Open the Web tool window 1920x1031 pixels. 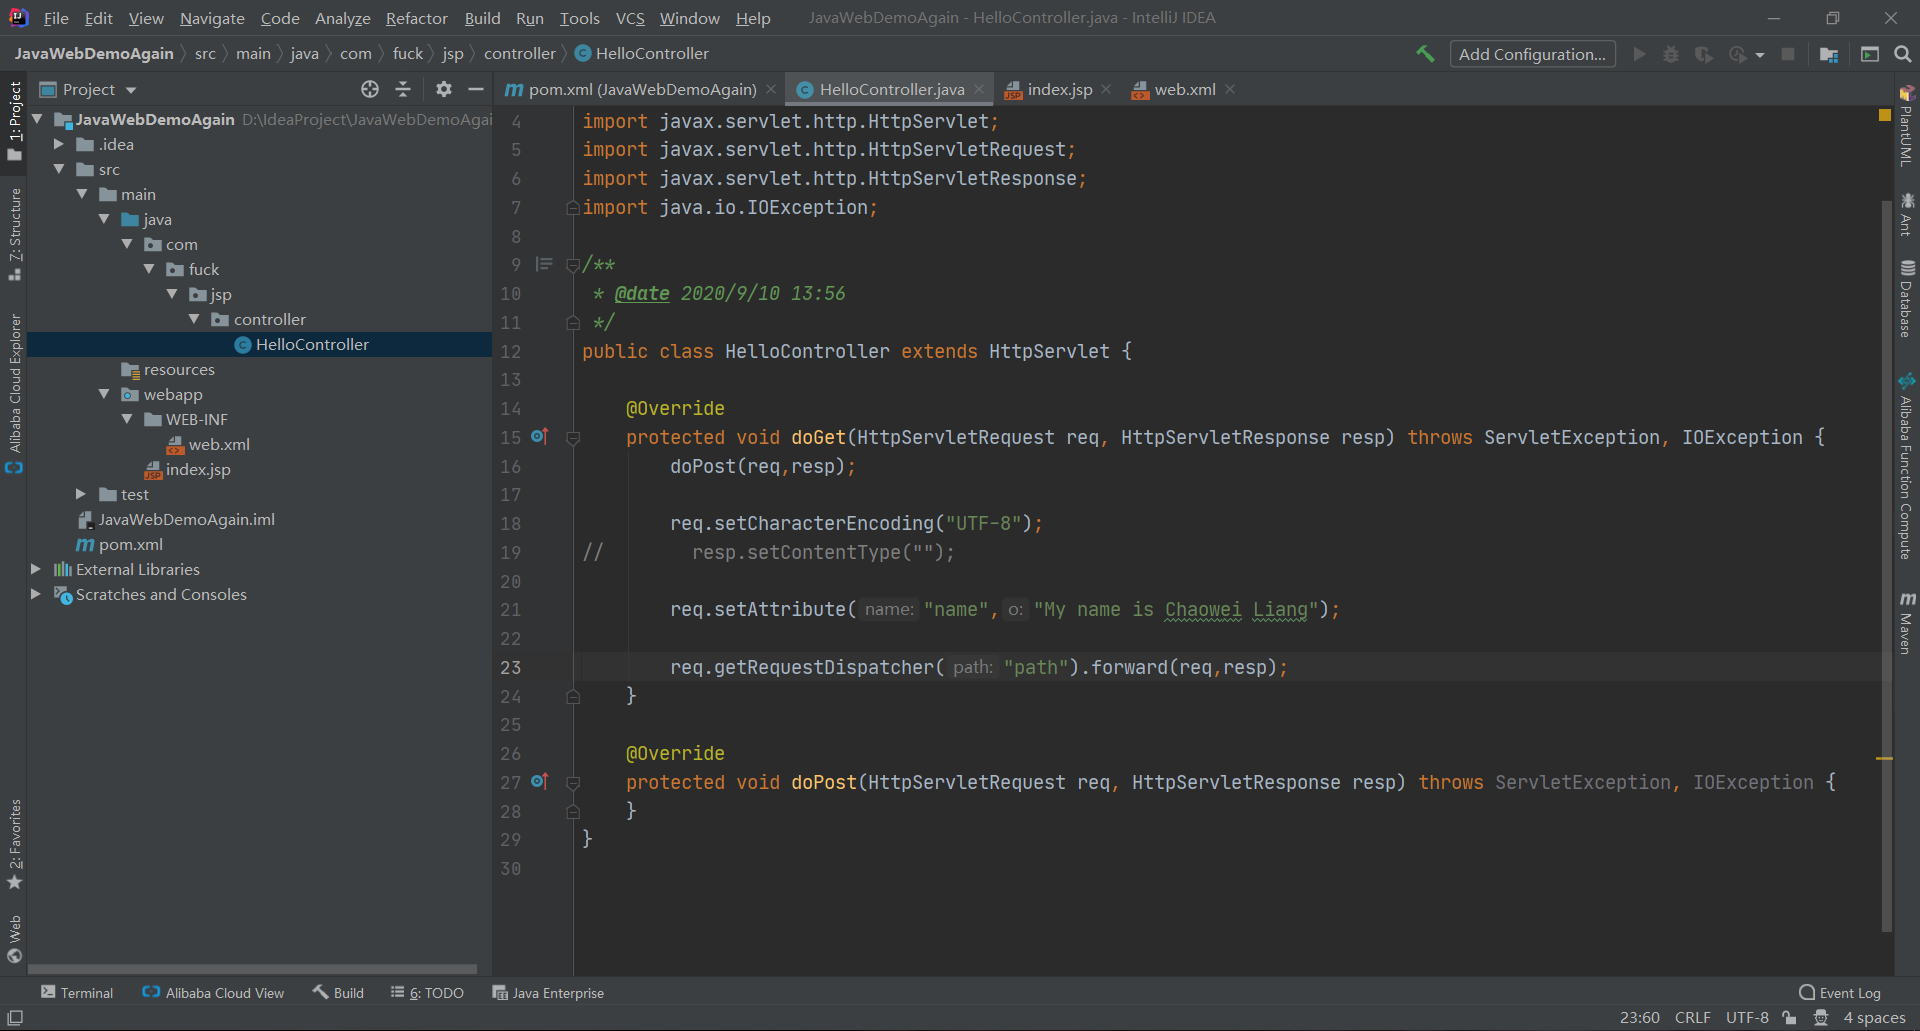pos(14,939)
